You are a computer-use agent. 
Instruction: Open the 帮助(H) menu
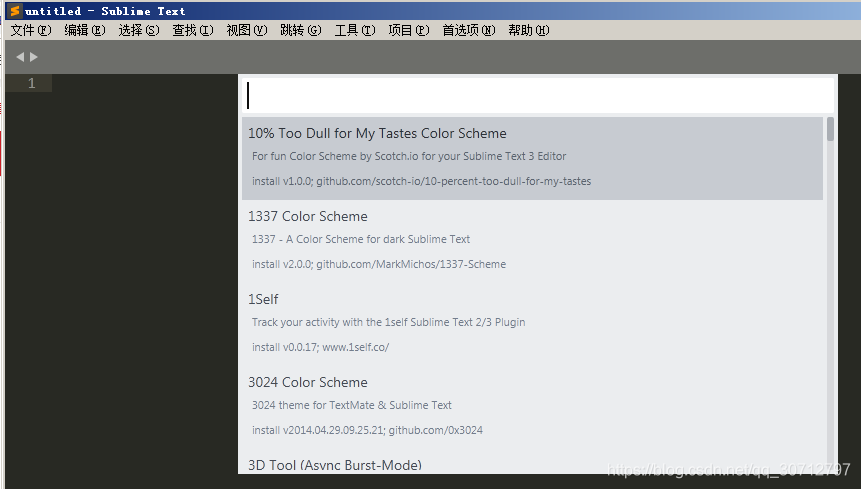coord(528,30)
